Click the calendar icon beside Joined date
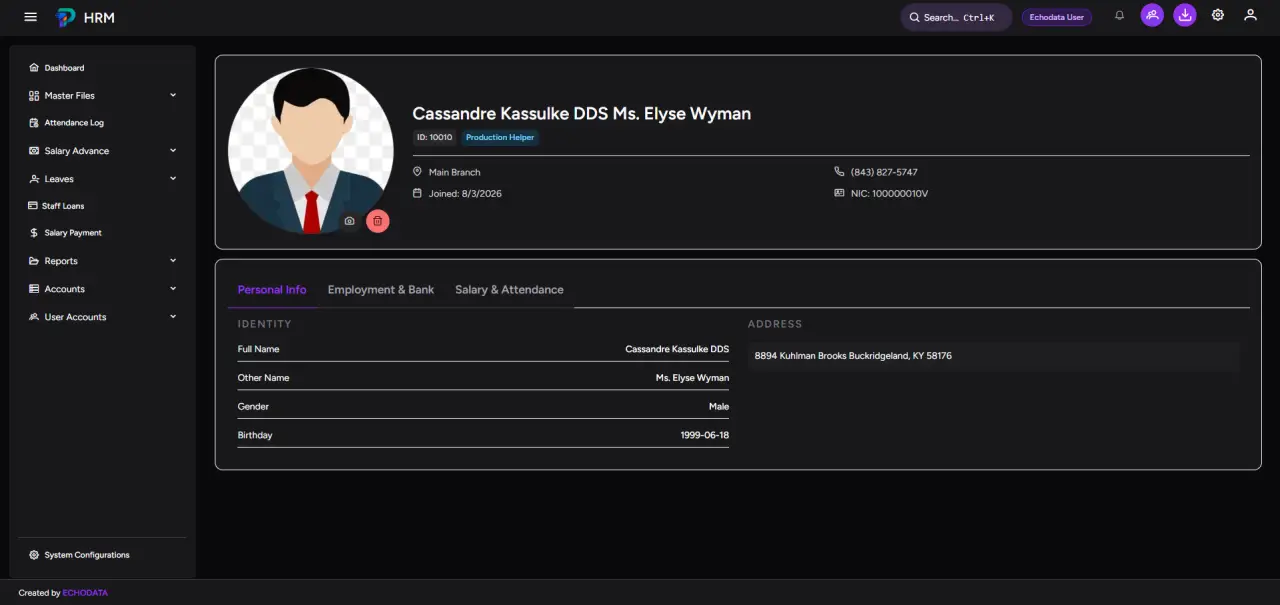 418,193
